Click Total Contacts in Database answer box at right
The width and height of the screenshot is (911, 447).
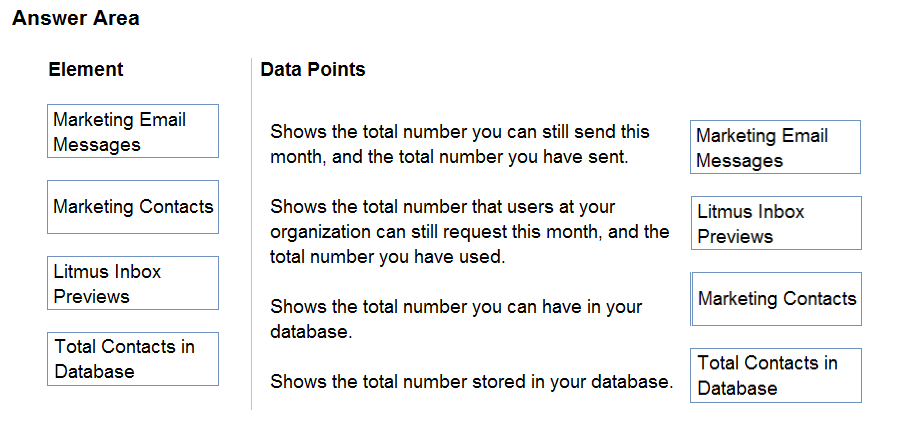(776, 376)
